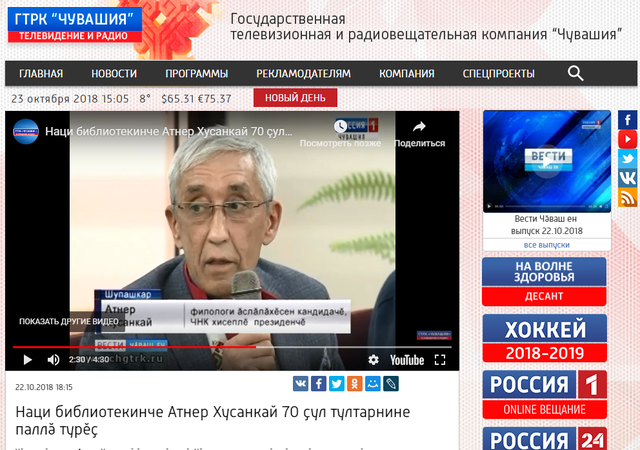Open YouTube channel from side social bar
The height and width of the screenshot is (450, 640).
pyautogui.click(x=627, y=139)
